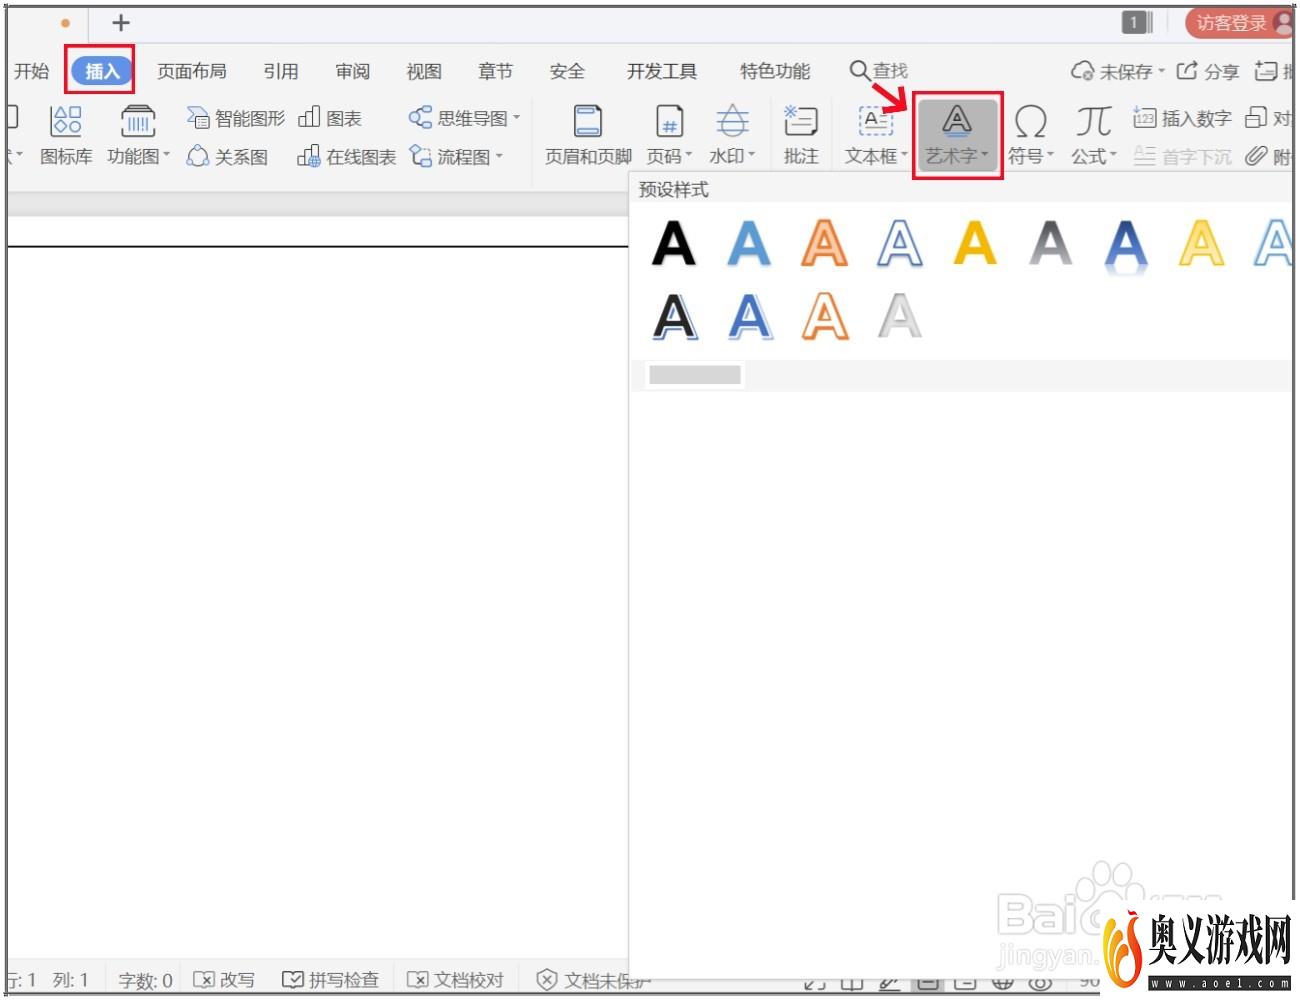
Task: Open the 特色功能 Special Features tab
Action: (775, 71)
